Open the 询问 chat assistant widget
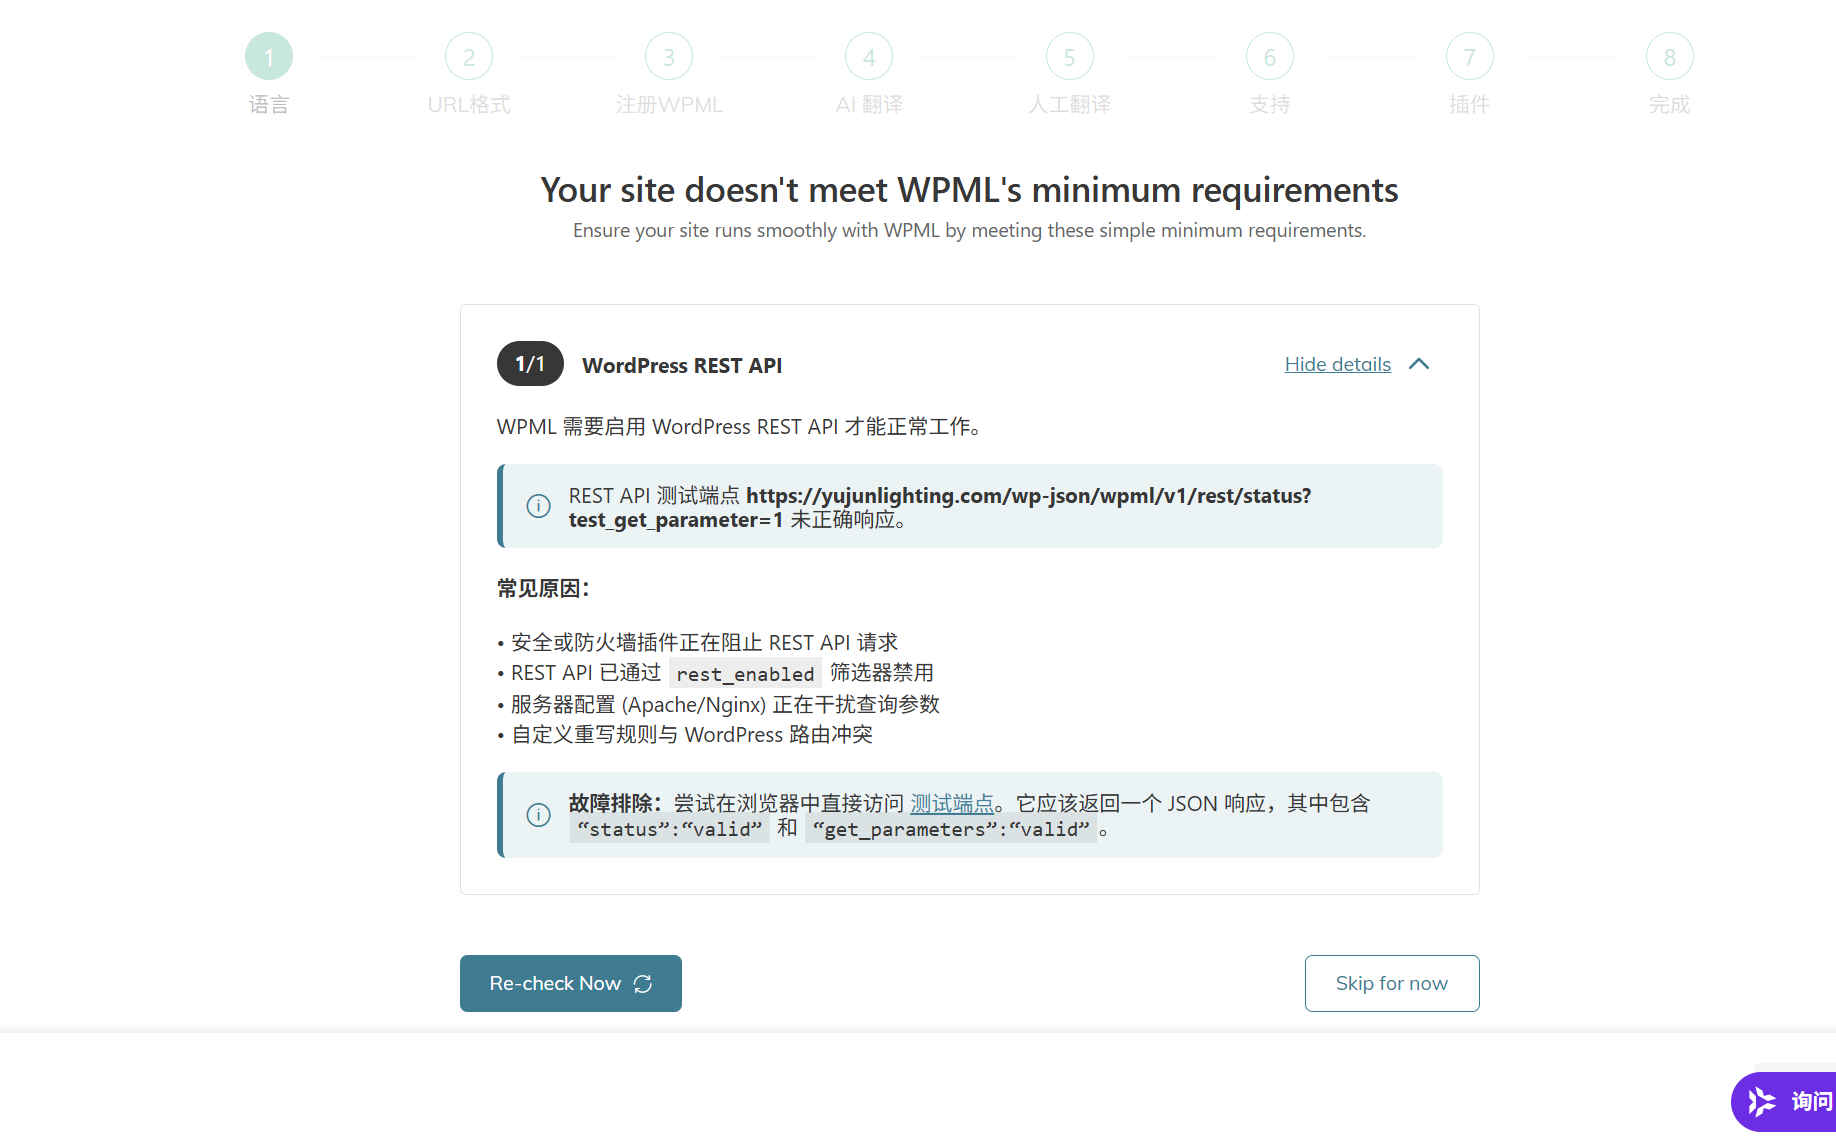1836x1143 pixels. 1784,1102
